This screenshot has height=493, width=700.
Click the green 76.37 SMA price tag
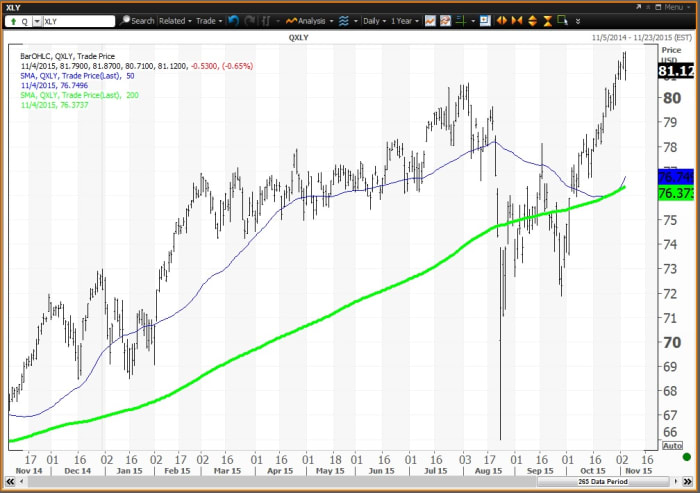pyautogui.click(x=676, y=193)
